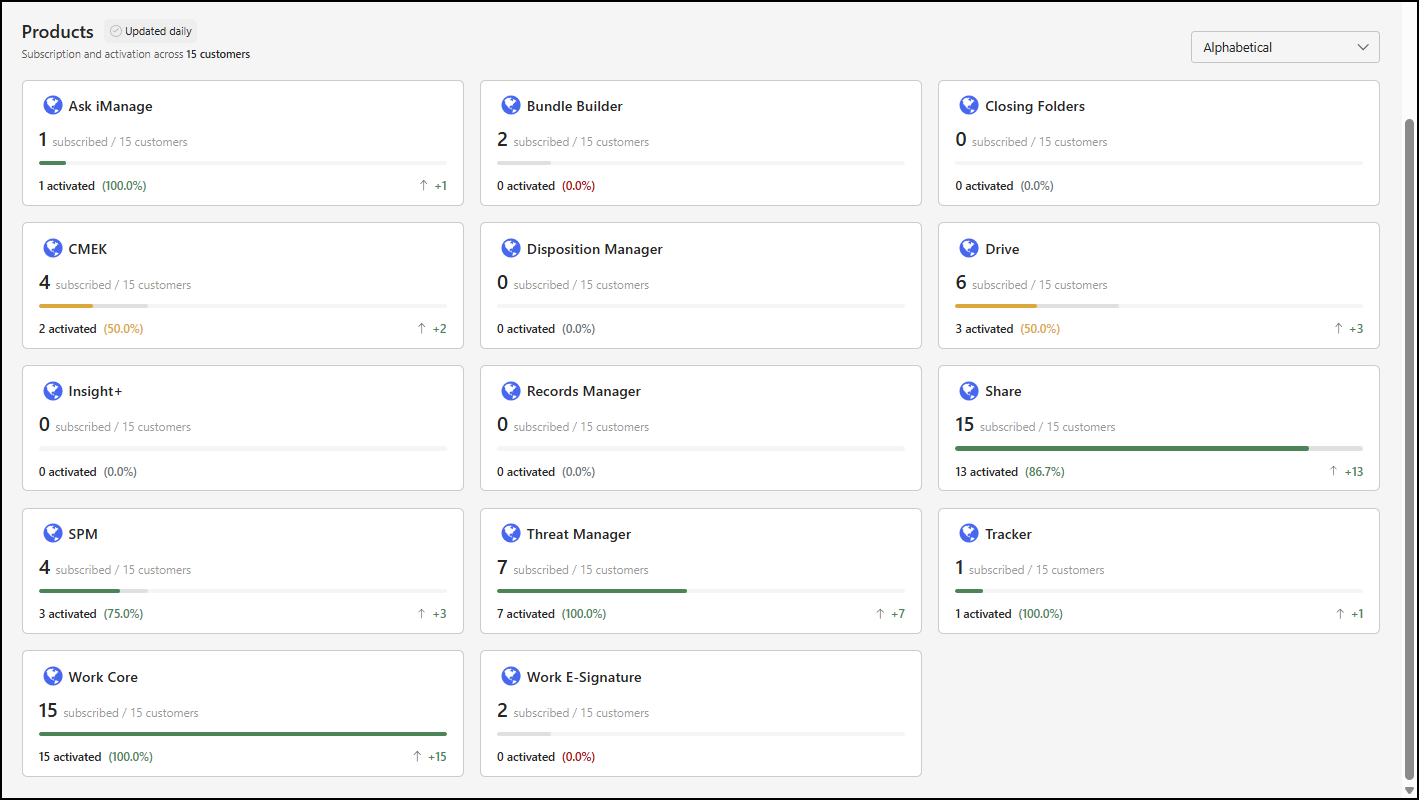This screenshot has height=800, width=1419.
Task: Click the "13 activated" text on Share
Action: [987, 472]
